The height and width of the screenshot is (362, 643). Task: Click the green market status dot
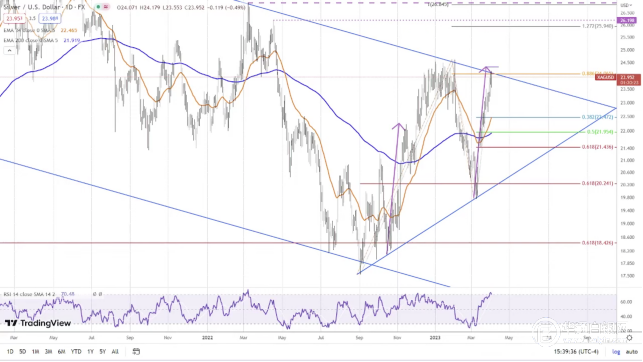[98, 7]
